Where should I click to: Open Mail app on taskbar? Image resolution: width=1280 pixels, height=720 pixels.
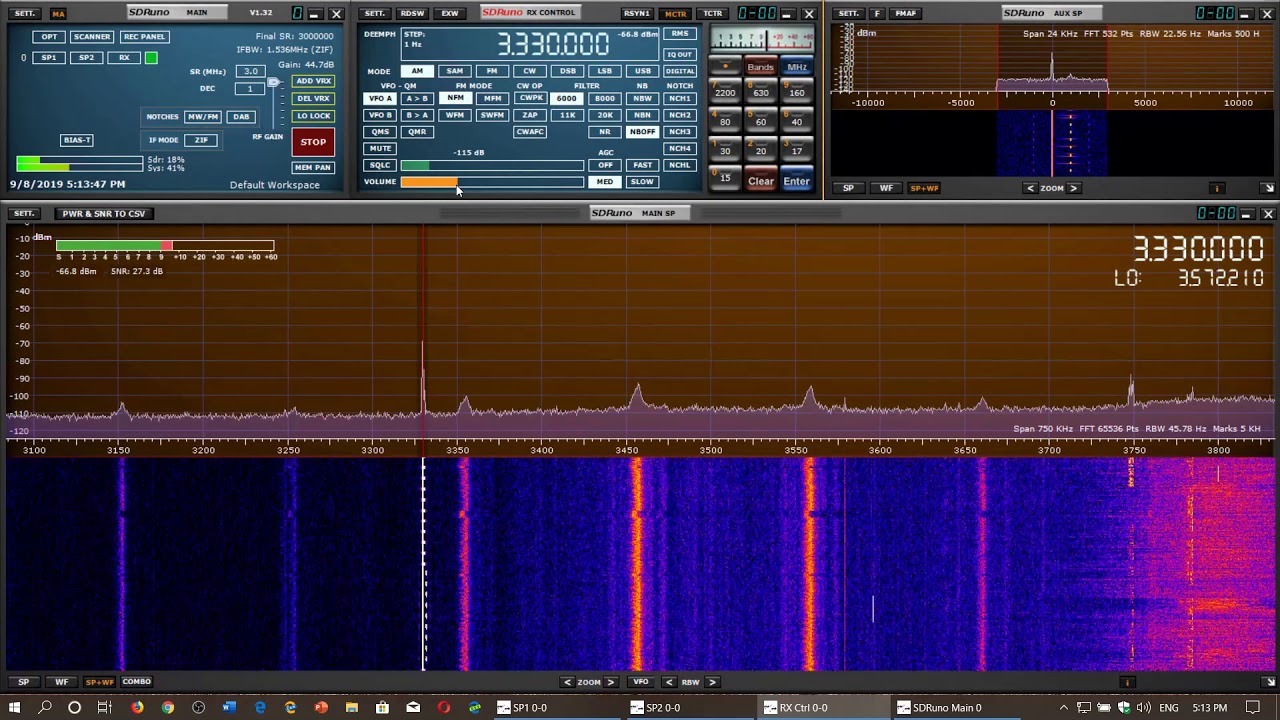click(413, 707)
